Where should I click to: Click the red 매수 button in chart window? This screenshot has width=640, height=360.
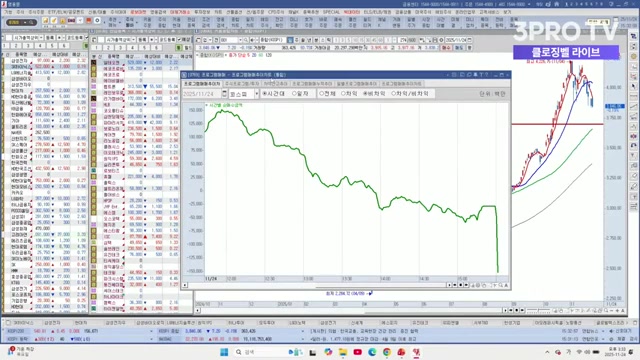(x=446, y=48)
